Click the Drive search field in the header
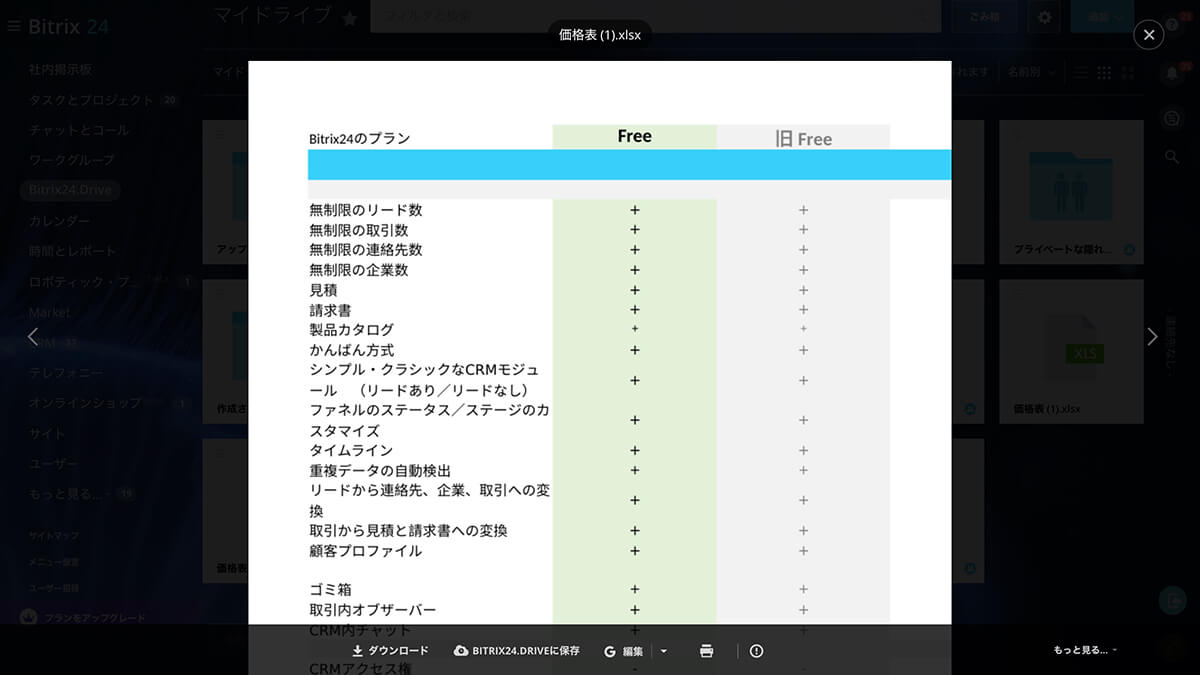 (x=655, y=17)
